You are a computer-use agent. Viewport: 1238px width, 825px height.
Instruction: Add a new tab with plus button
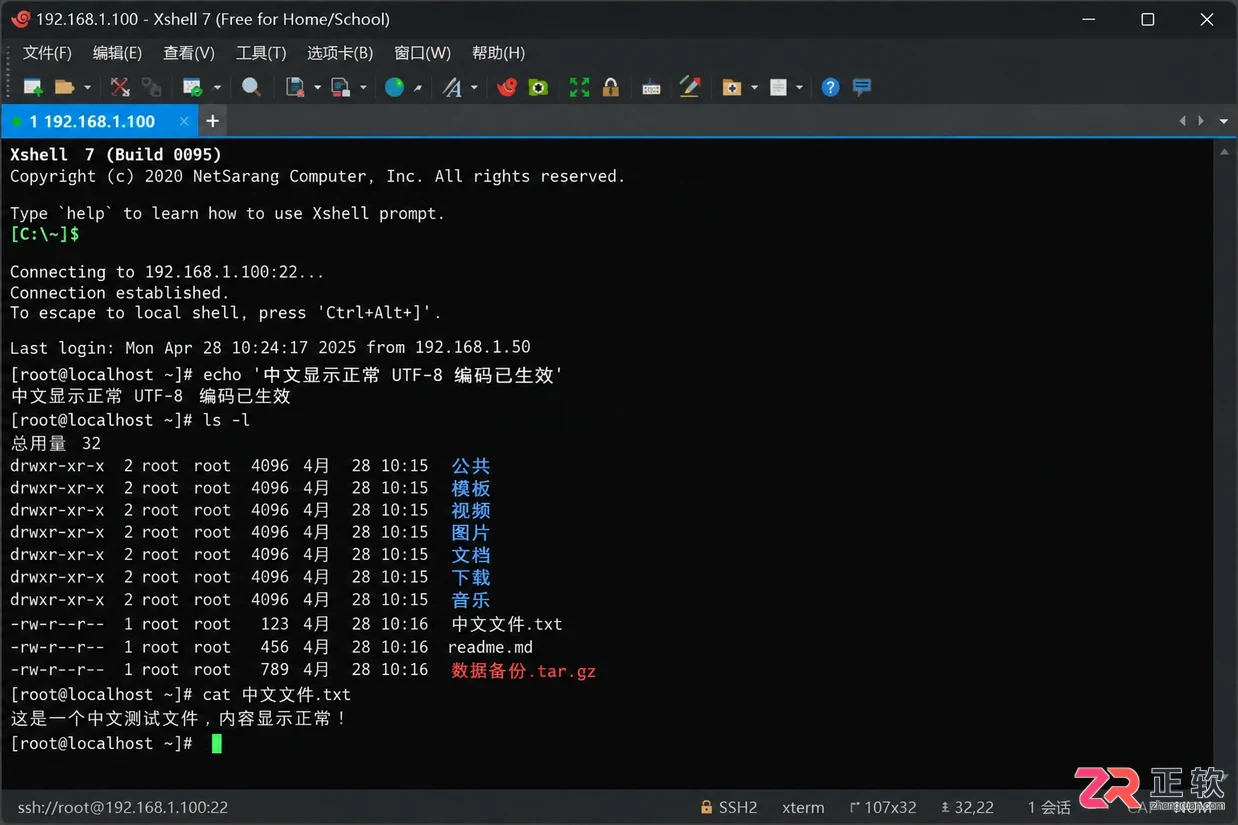(212, 121)
